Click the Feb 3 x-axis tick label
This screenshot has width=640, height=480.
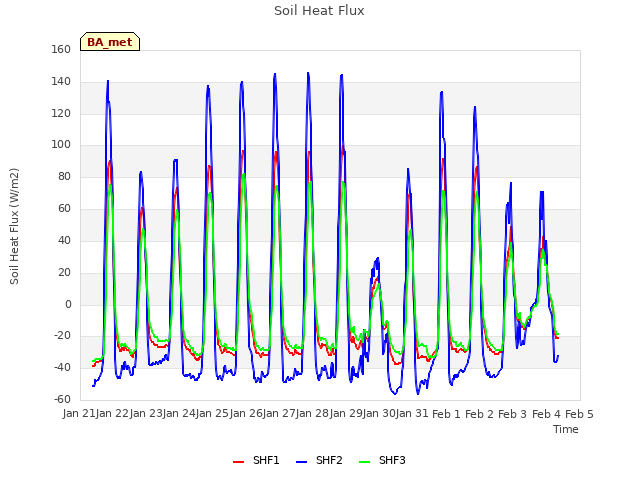[x=513, y=414]
